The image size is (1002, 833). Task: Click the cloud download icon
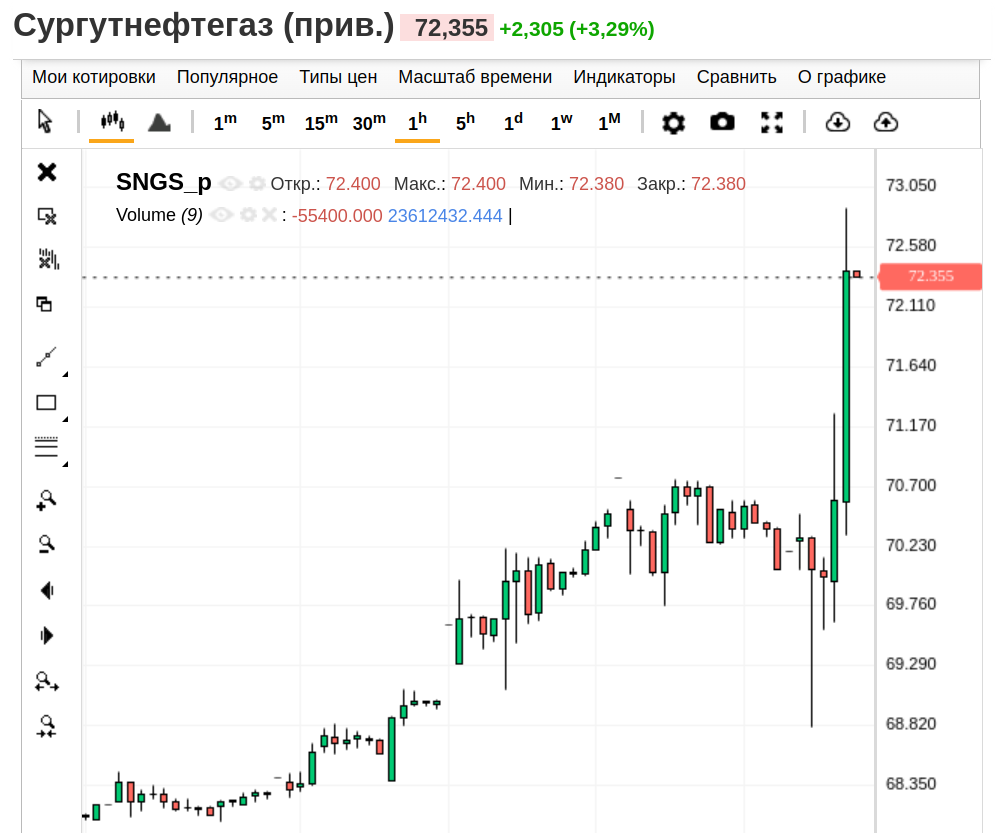click(x=837, y=121)
